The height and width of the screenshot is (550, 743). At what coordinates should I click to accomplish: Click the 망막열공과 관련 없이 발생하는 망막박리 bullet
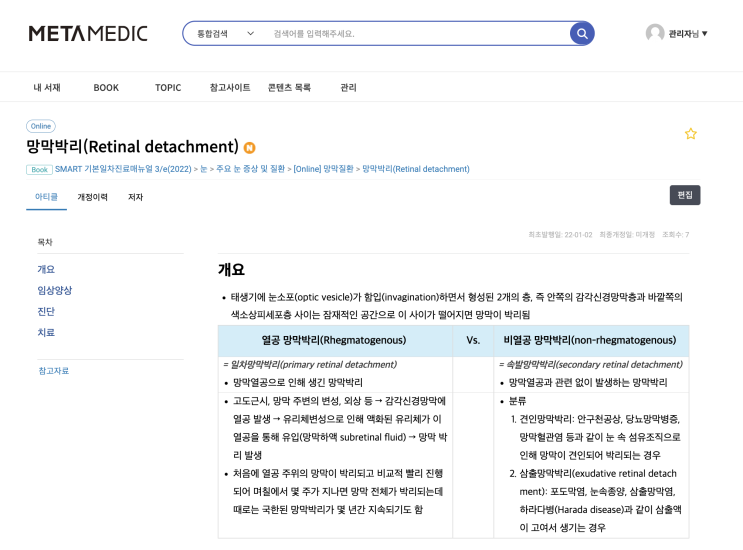(588, 382)
